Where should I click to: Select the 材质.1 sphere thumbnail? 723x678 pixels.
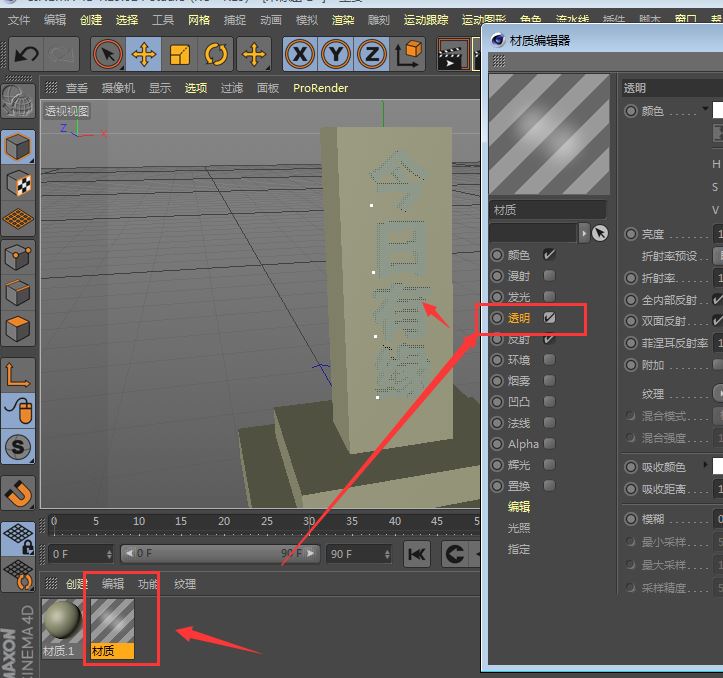click(x=62, y=621)
